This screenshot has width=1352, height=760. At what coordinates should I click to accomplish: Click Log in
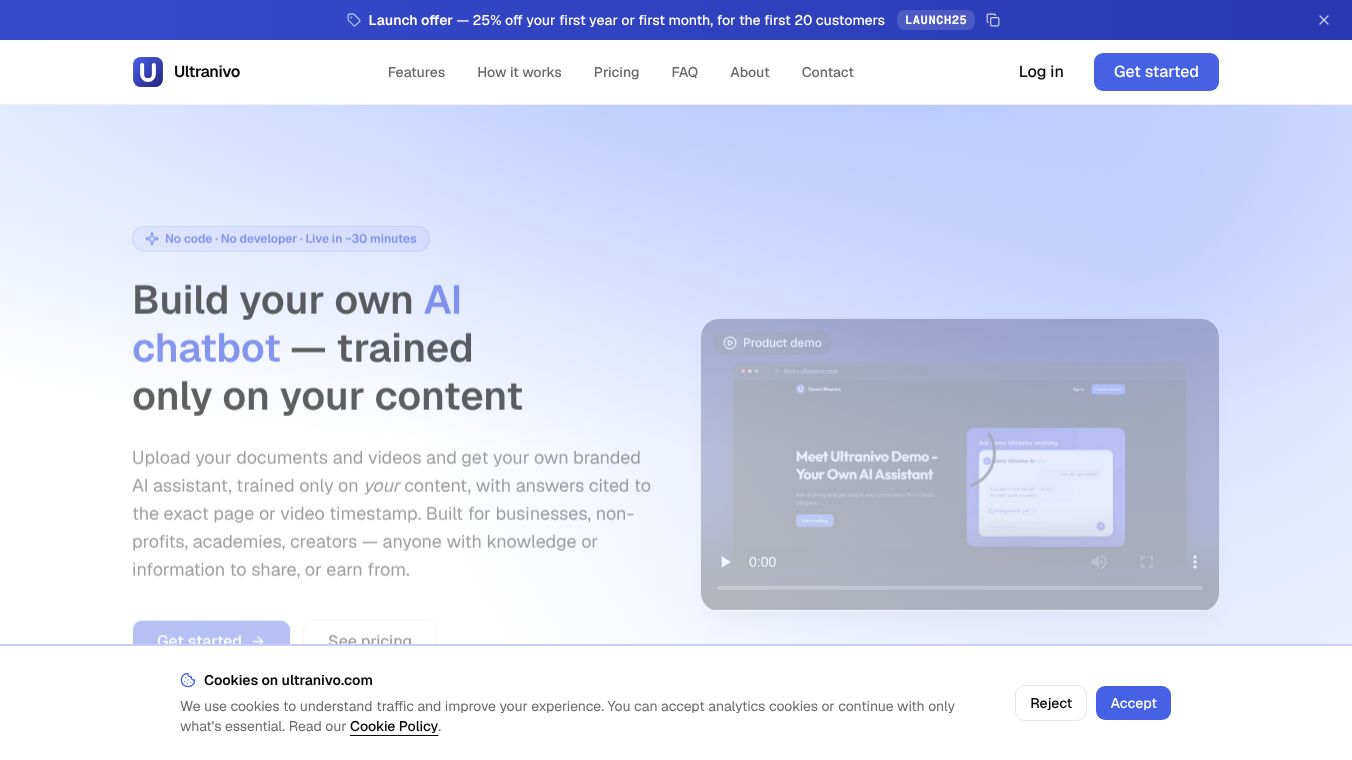click(x=1041, y=72)
